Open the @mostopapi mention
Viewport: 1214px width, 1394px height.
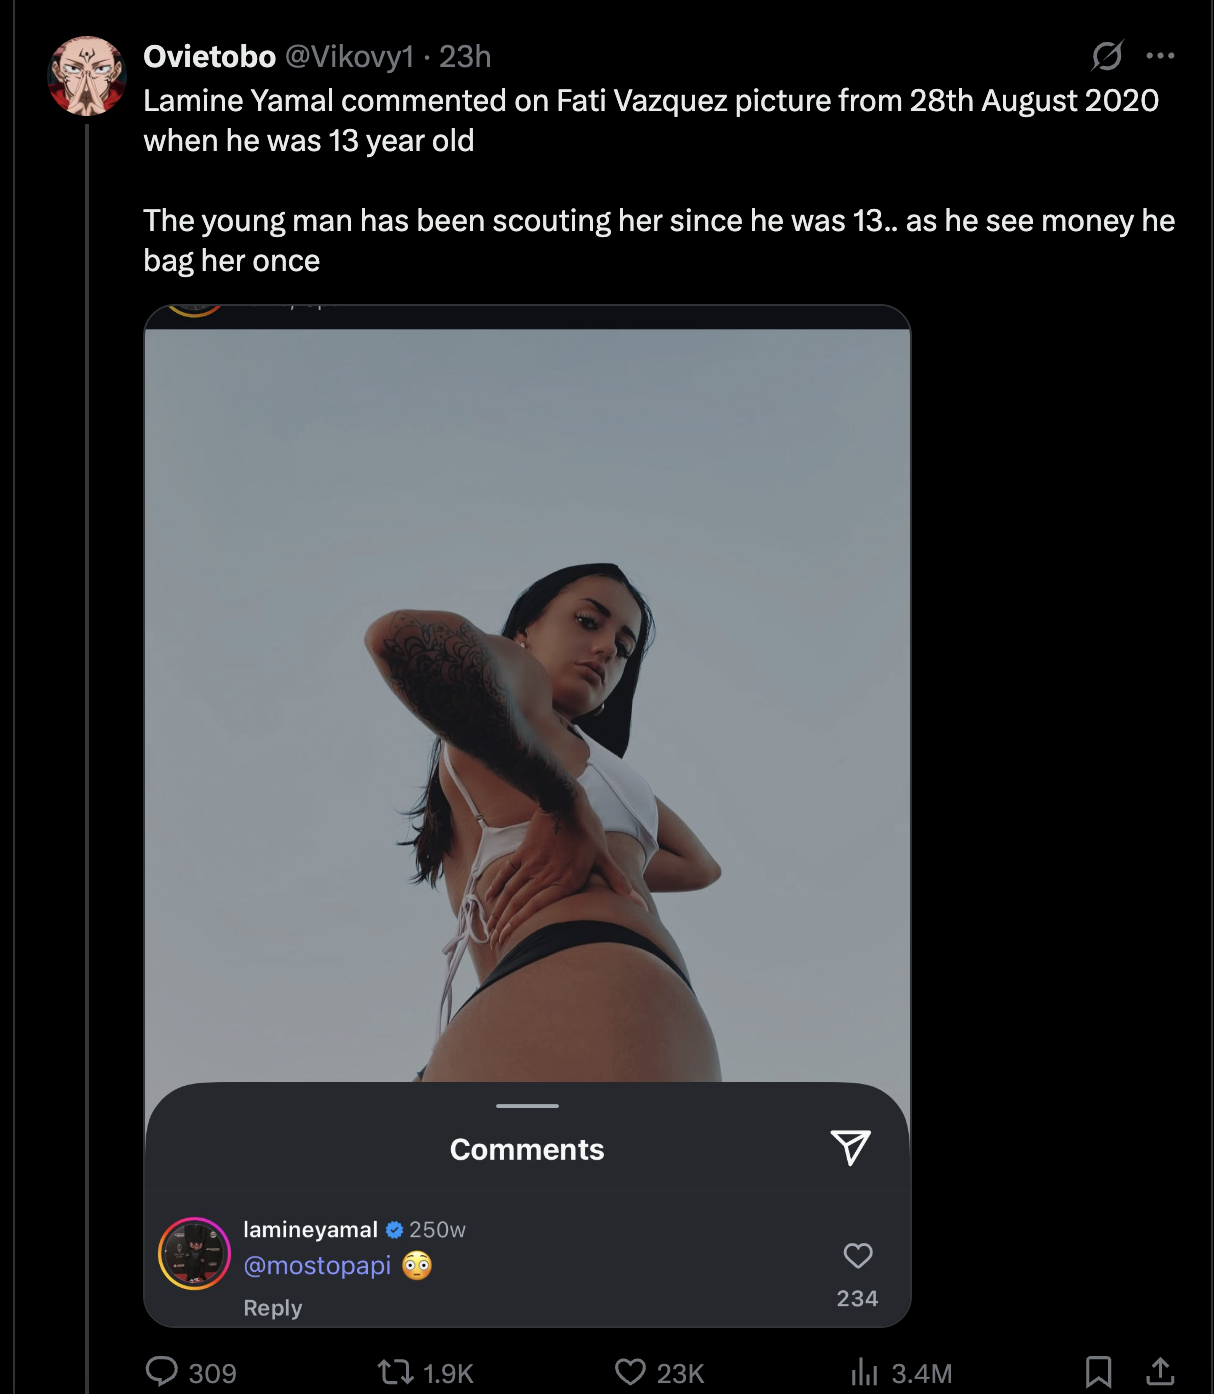click(x=317, y=1266)
